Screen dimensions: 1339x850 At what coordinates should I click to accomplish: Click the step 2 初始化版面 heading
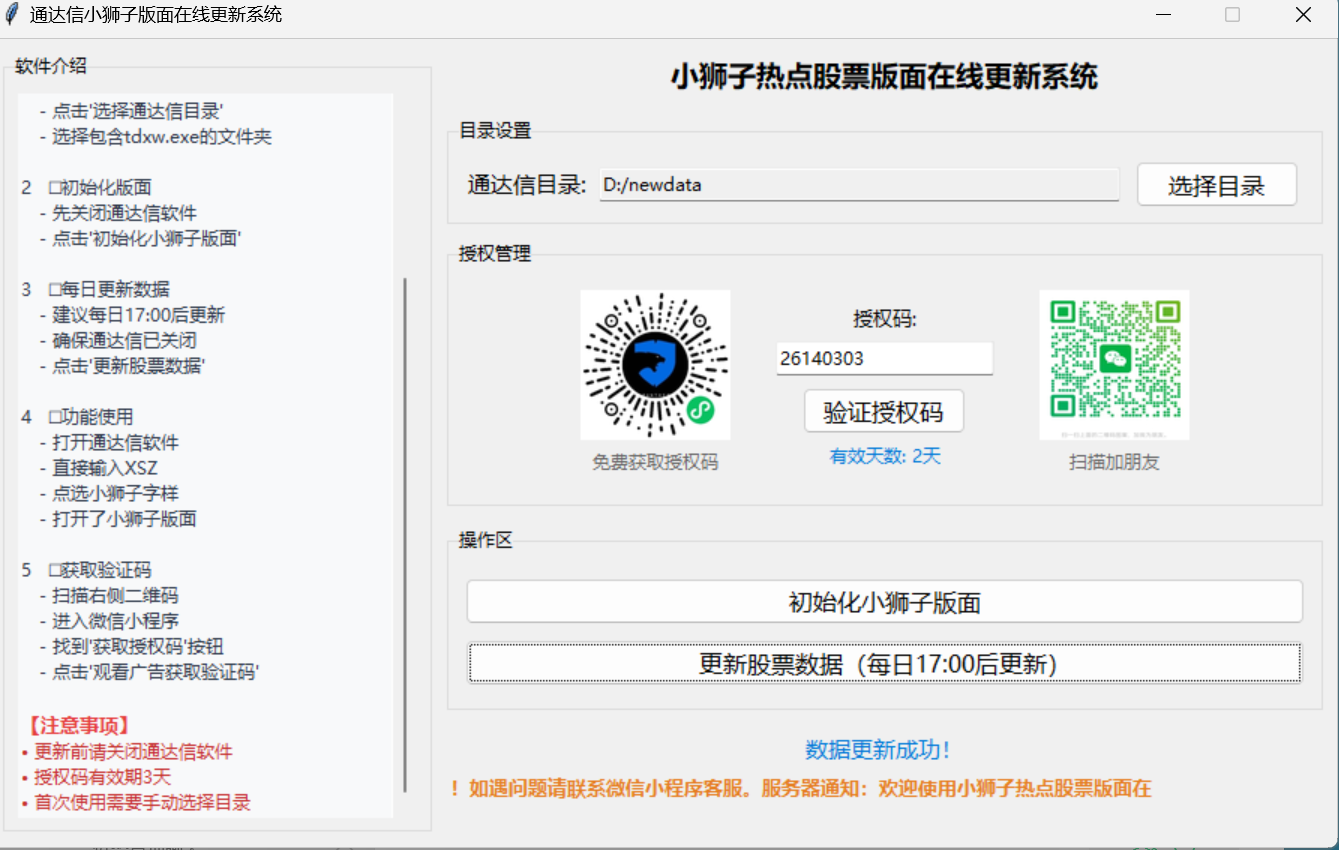coord(86,187)
